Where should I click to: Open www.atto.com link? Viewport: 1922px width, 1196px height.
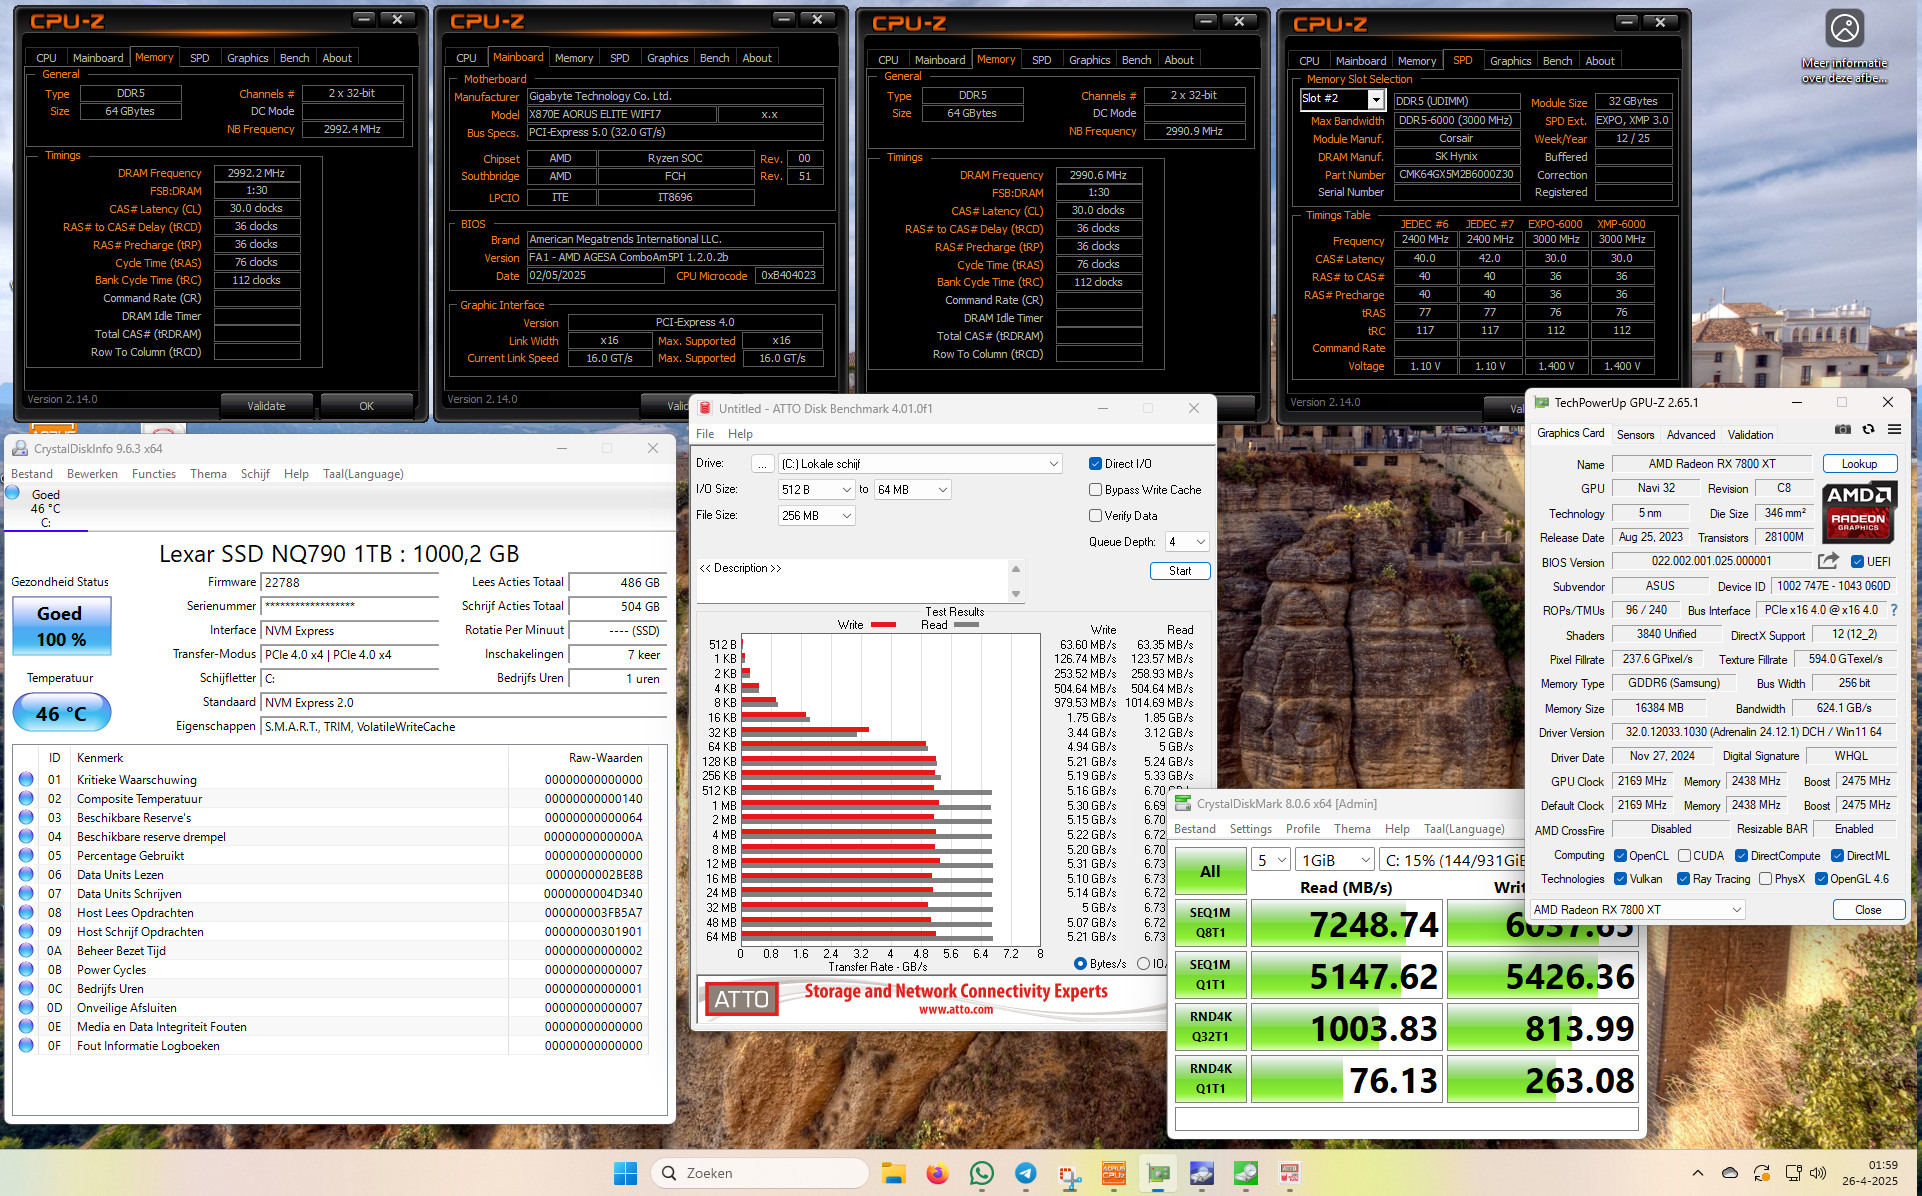(x=956, y=1009)
